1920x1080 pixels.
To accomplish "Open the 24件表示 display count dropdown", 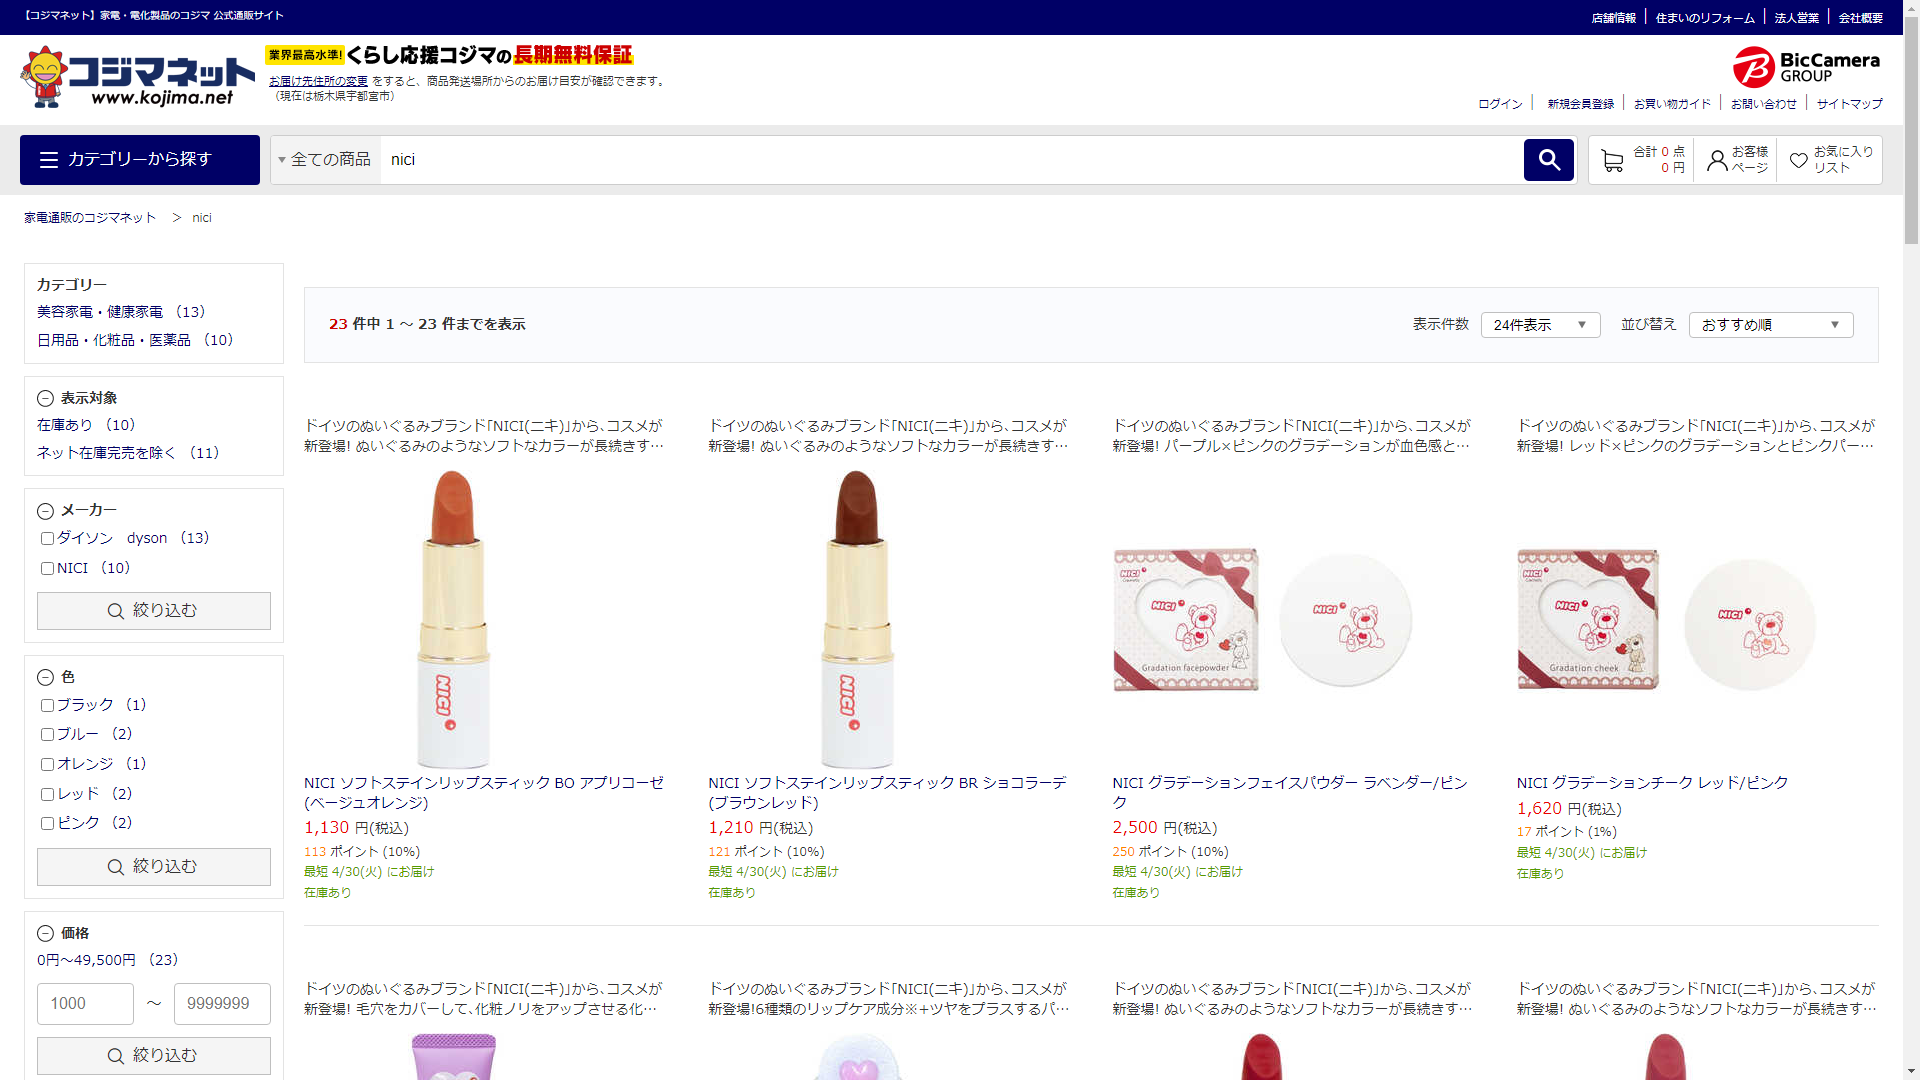I will click(1539, 325).
